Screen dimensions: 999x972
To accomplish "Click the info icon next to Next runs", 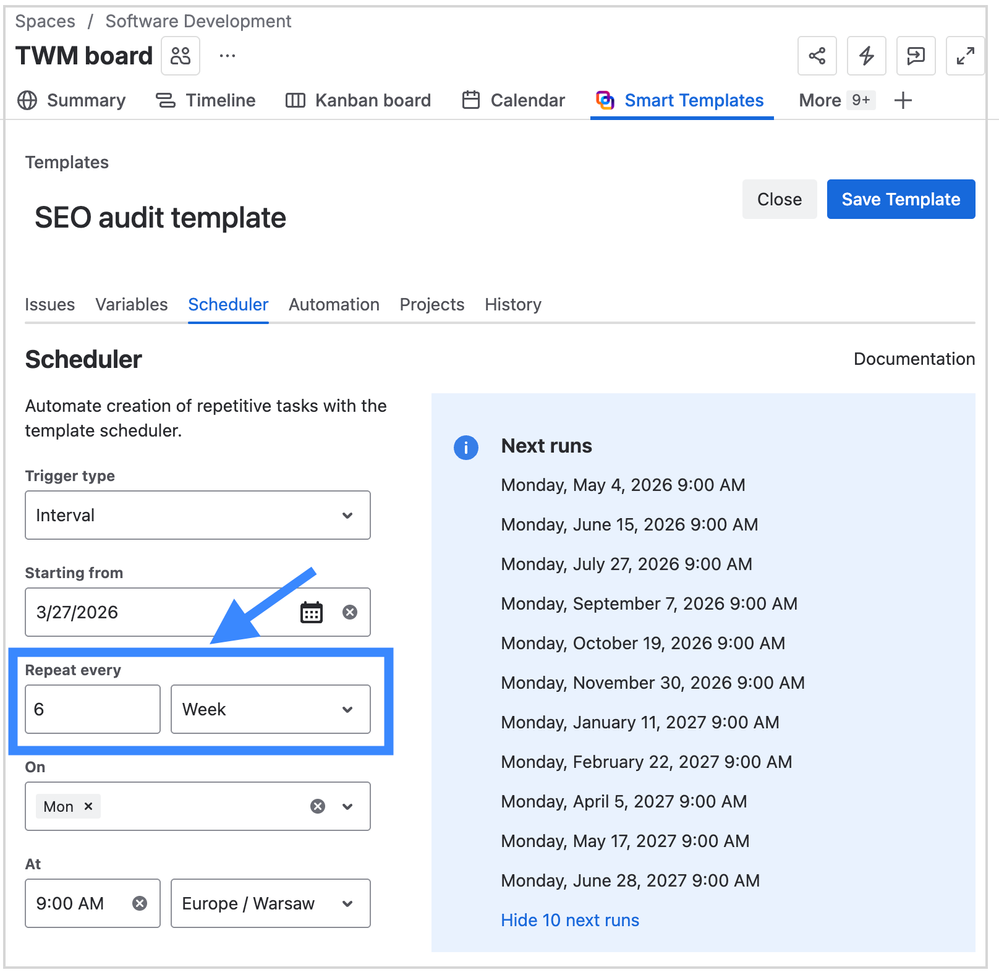I will click(x=466, y=447).
